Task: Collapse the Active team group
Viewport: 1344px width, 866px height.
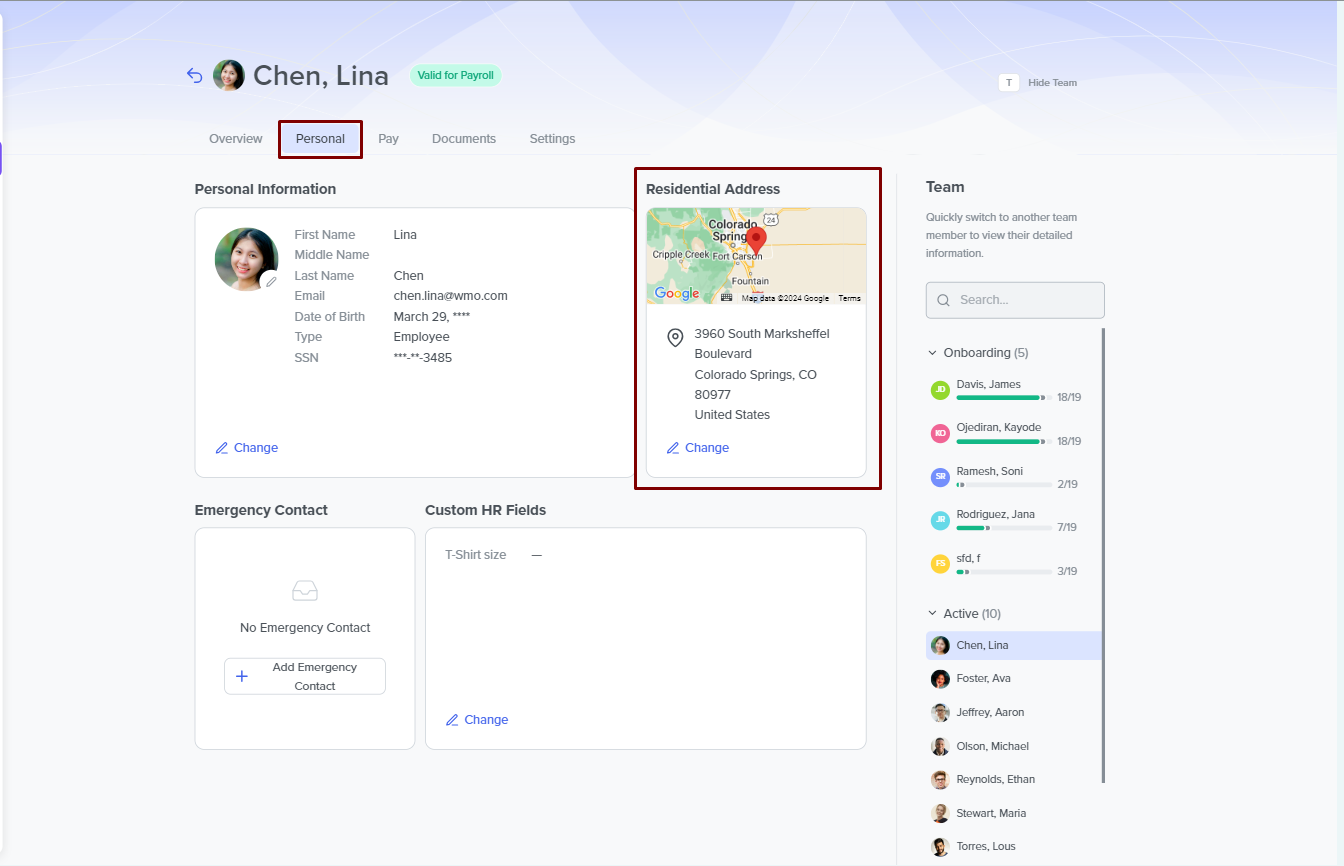Action: tap(932, 614)
